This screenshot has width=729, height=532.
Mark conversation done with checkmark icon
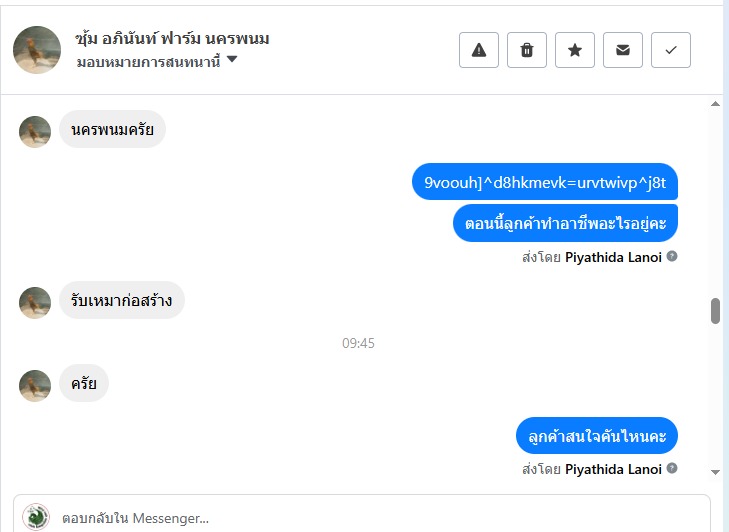click(671, 50)
